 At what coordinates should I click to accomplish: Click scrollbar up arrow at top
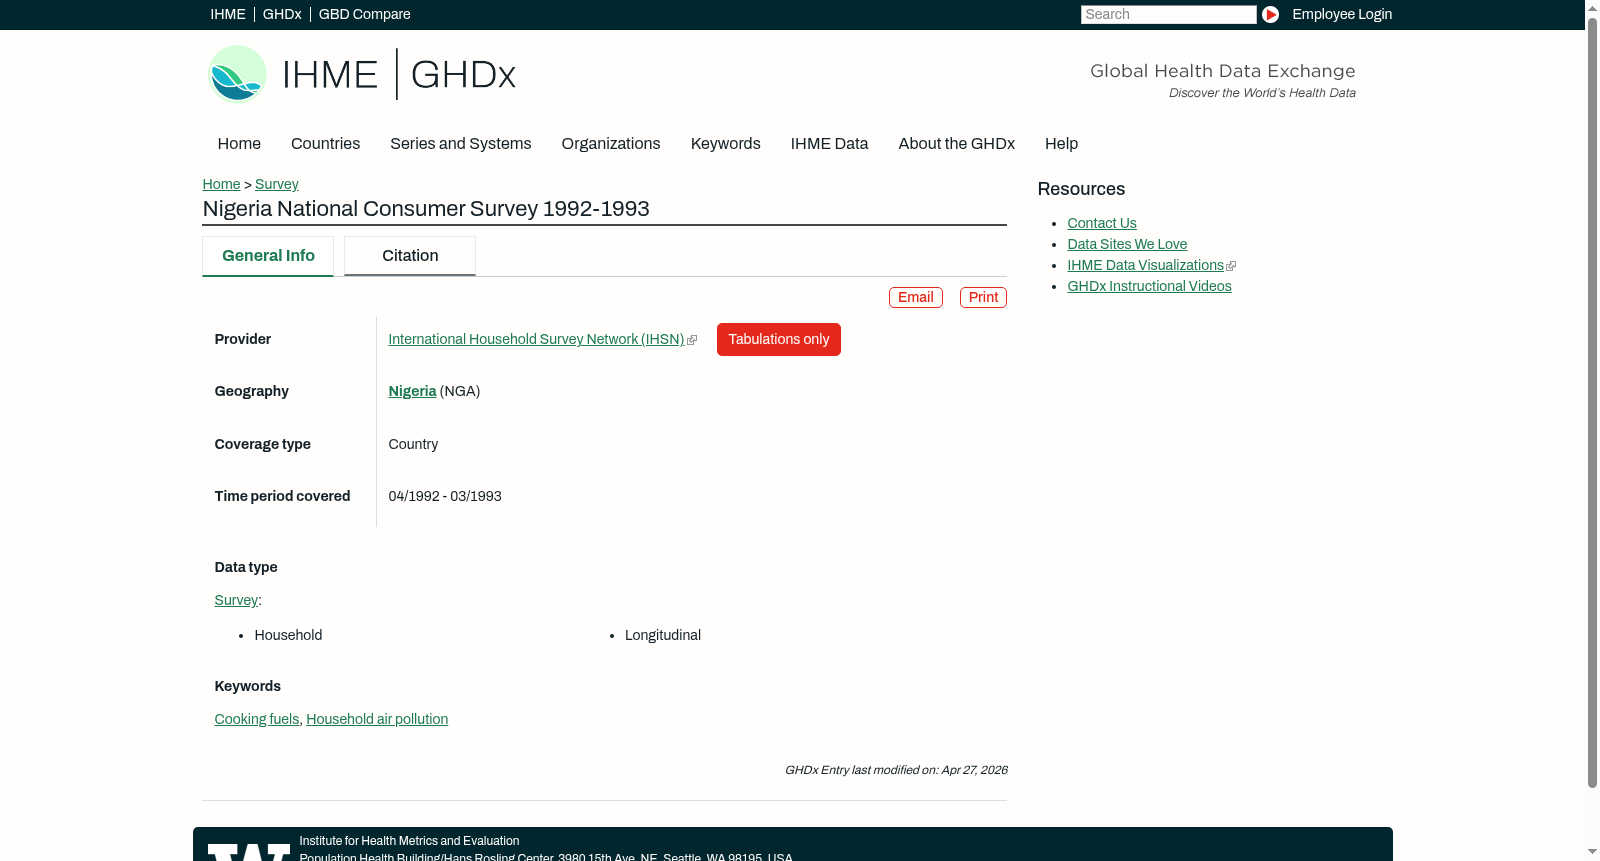[x=1592, y=7]
